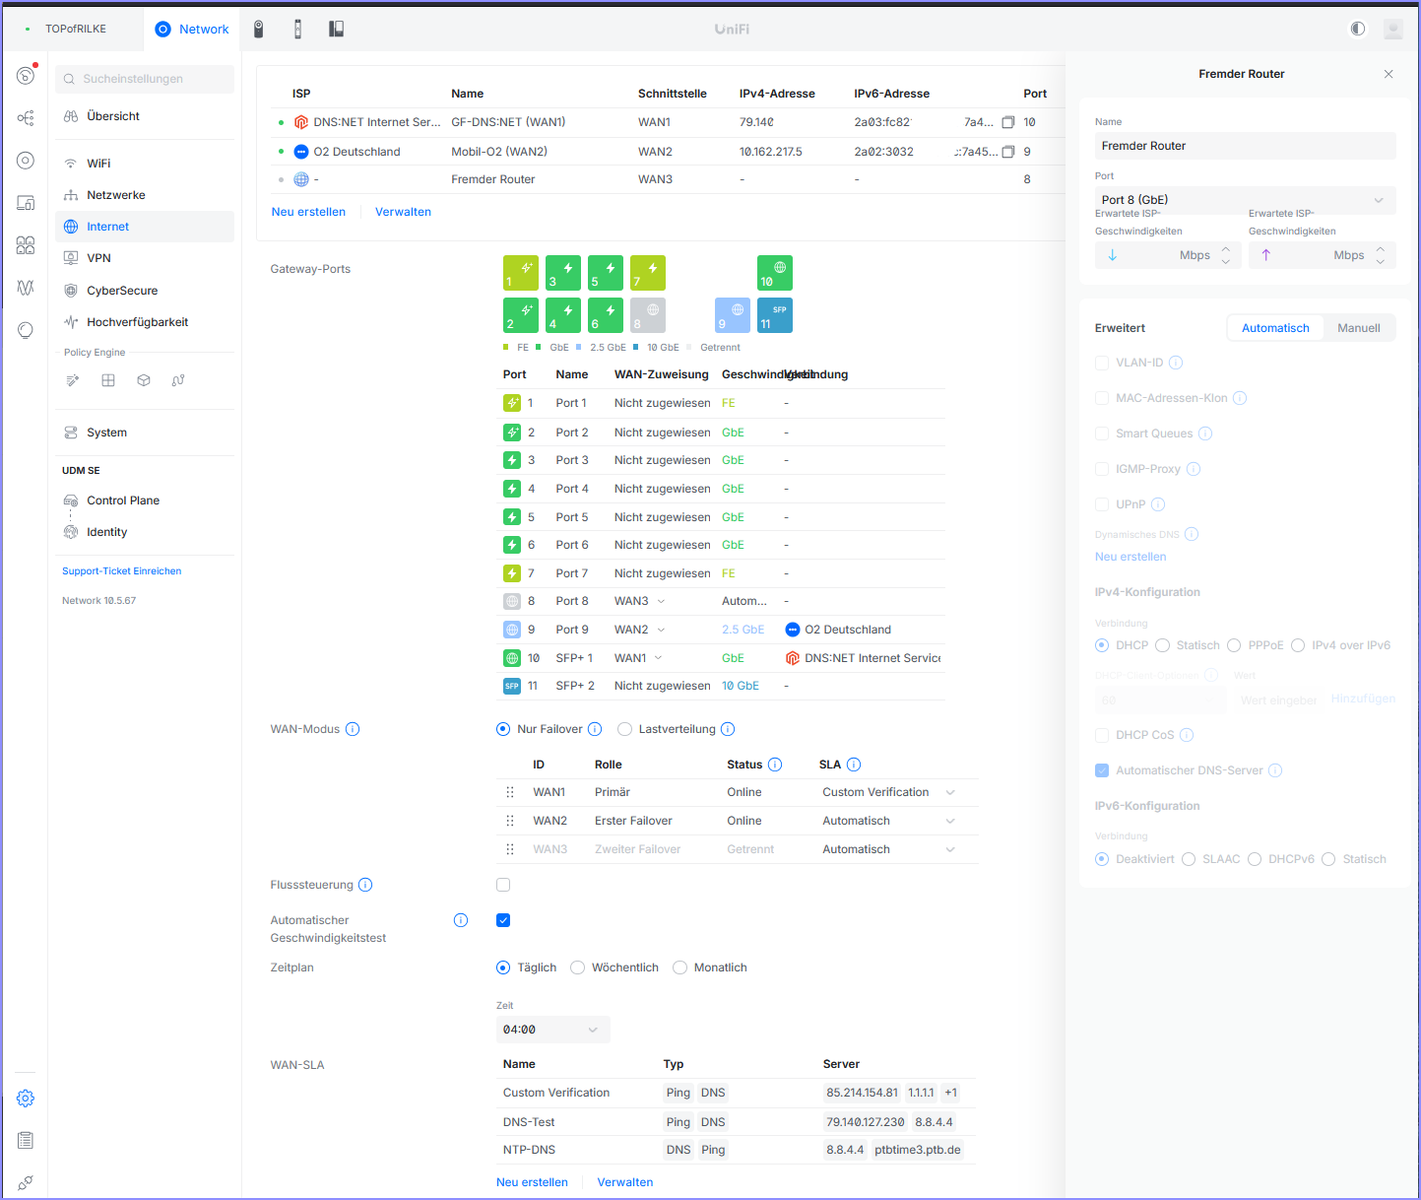Click the upload speed Mbps field

(x=1322, y=255)
